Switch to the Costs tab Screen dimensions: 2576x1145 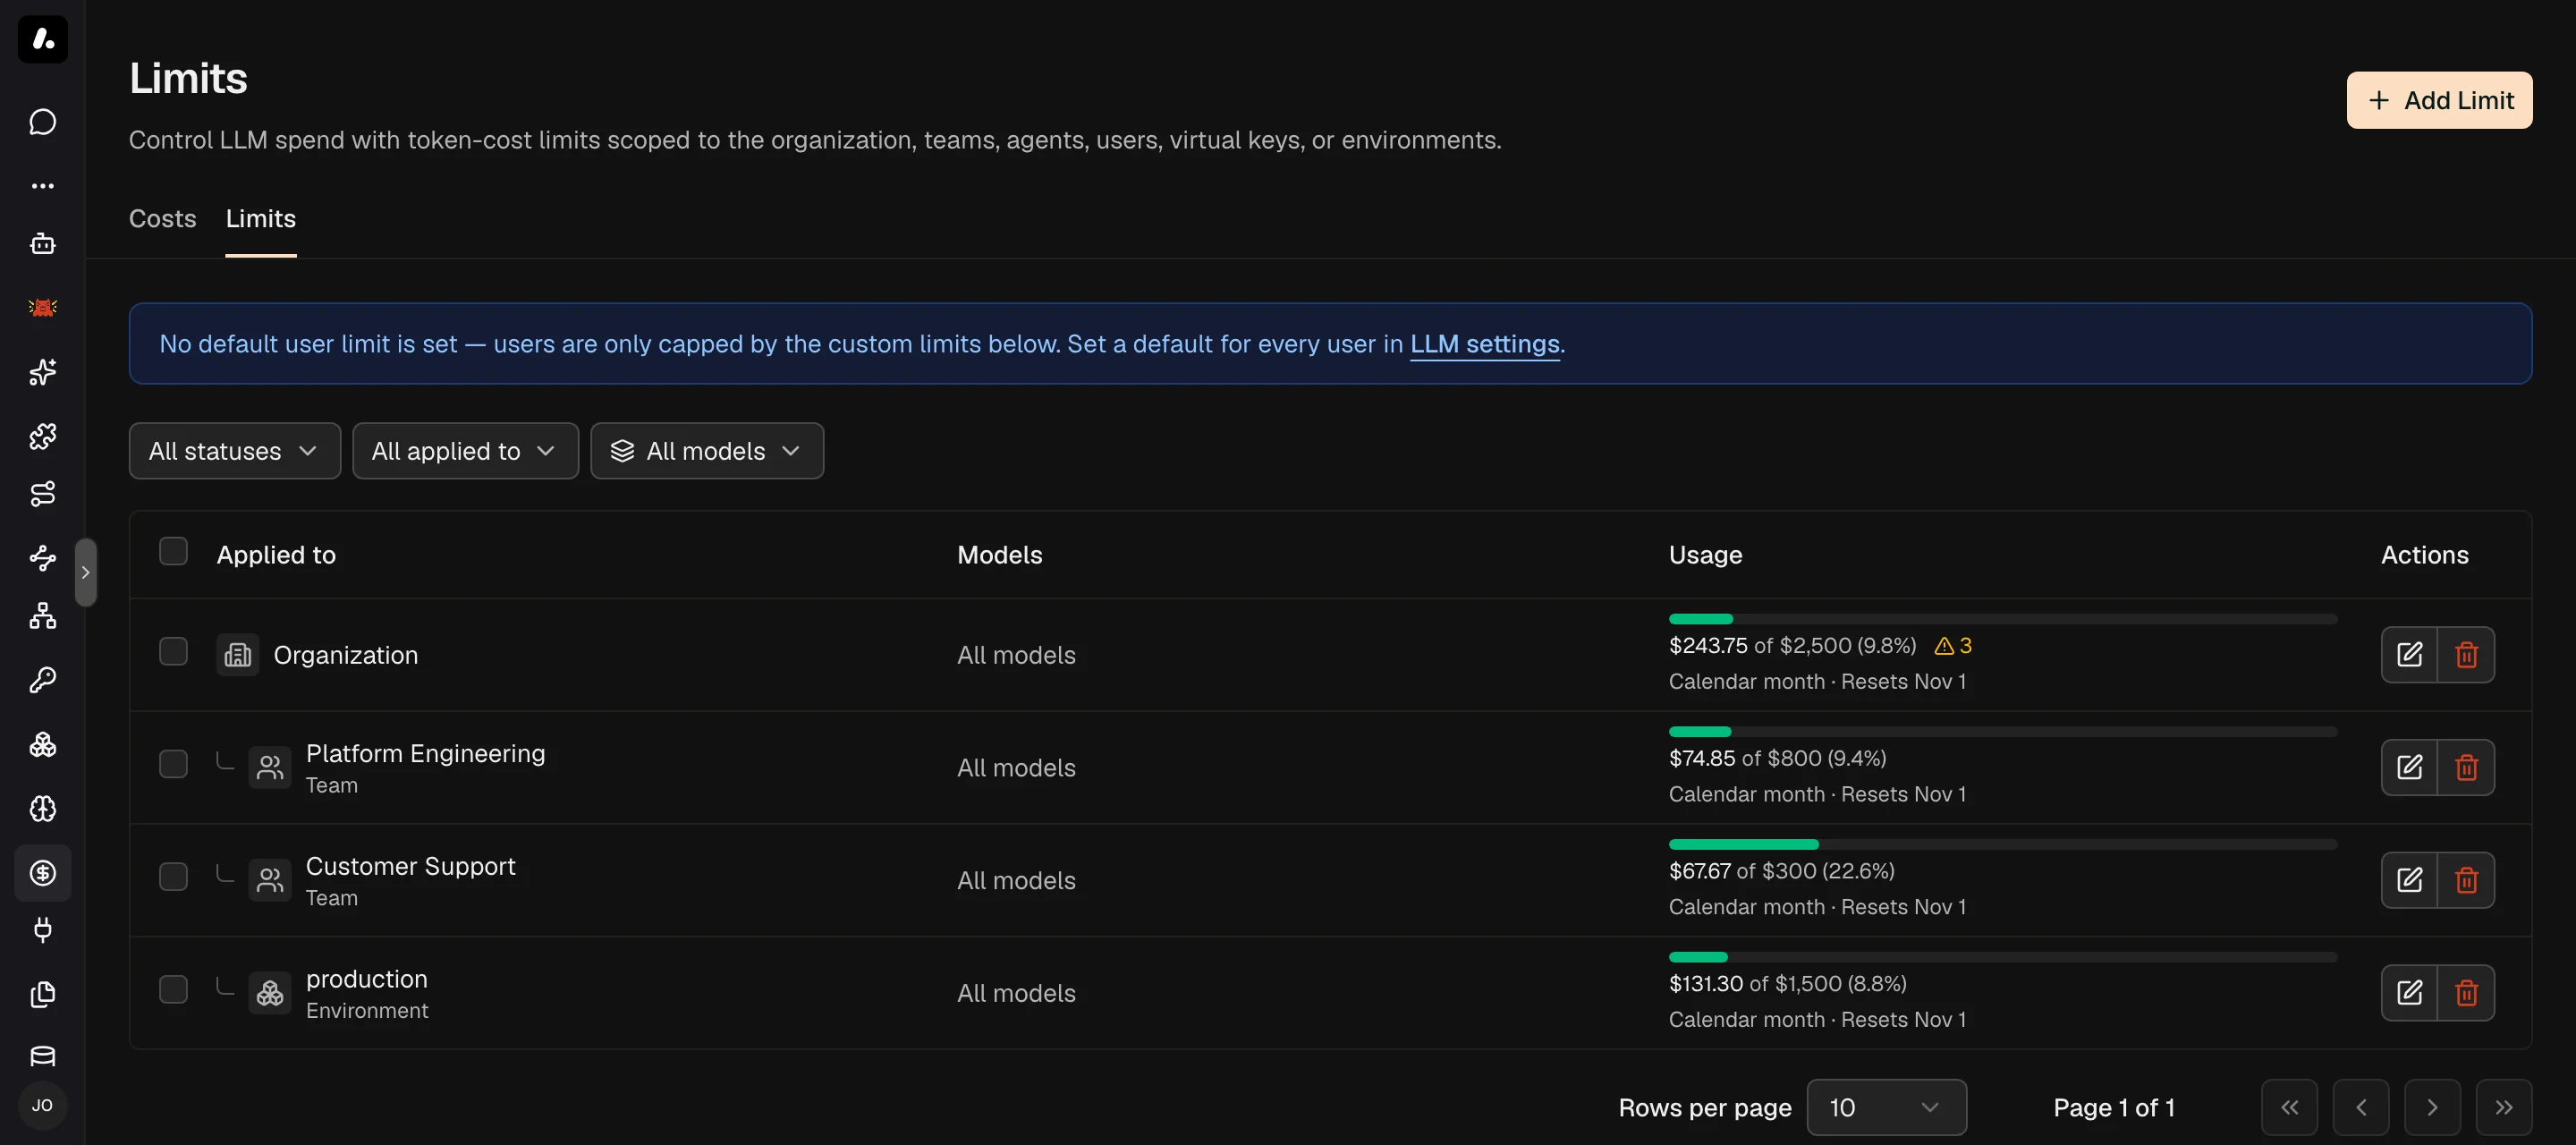click(162, 219)
